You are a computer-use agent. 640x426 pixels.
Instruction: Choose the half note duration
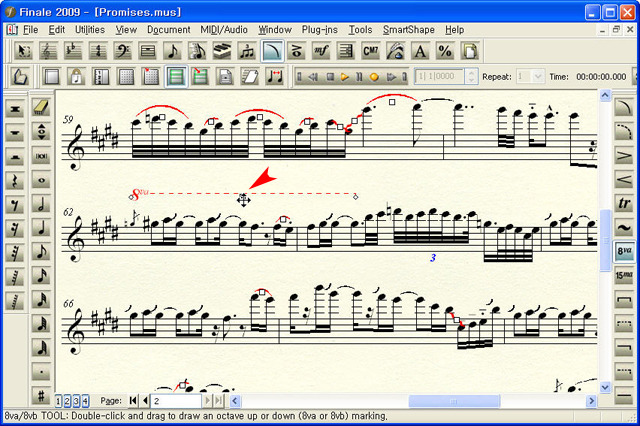click(x=41, y=204)
